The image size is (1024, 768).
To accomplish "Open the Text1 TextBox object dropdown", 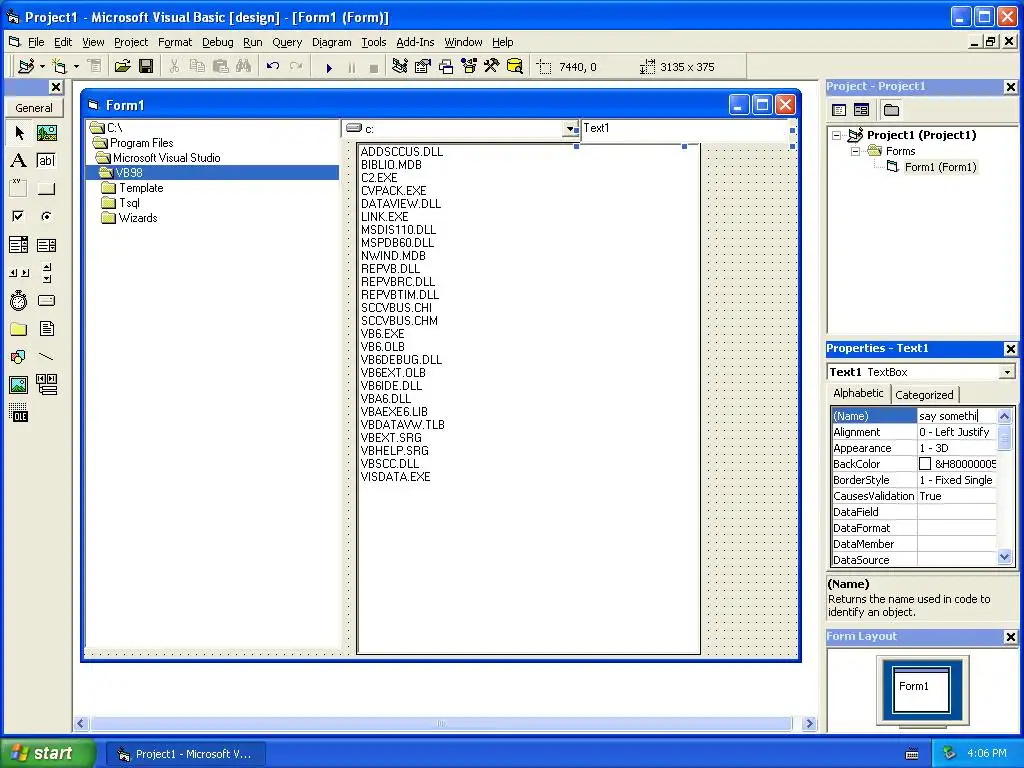I will [x=1008, y=372].
